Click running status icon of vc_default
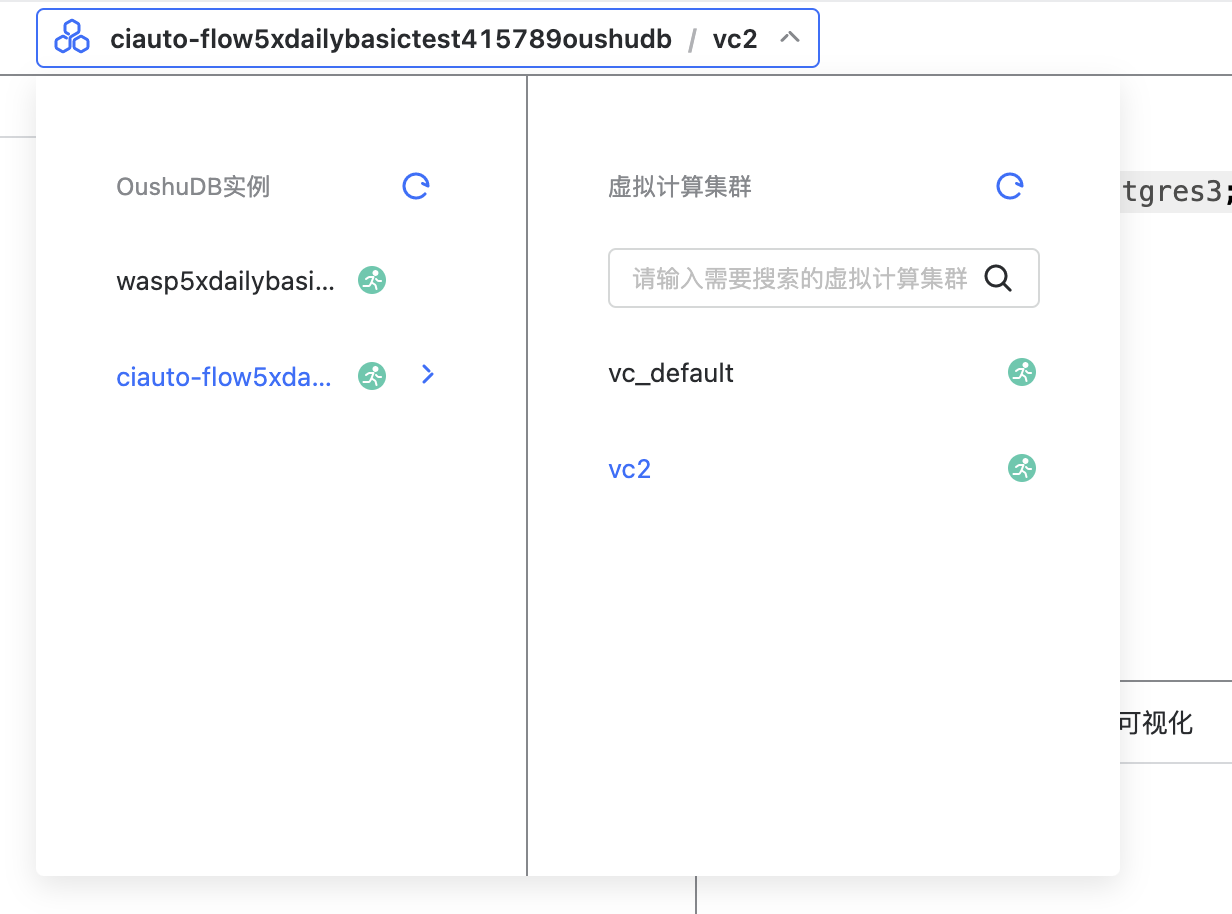Viewport: 1232px width, 914px height. coord(1022,372)
